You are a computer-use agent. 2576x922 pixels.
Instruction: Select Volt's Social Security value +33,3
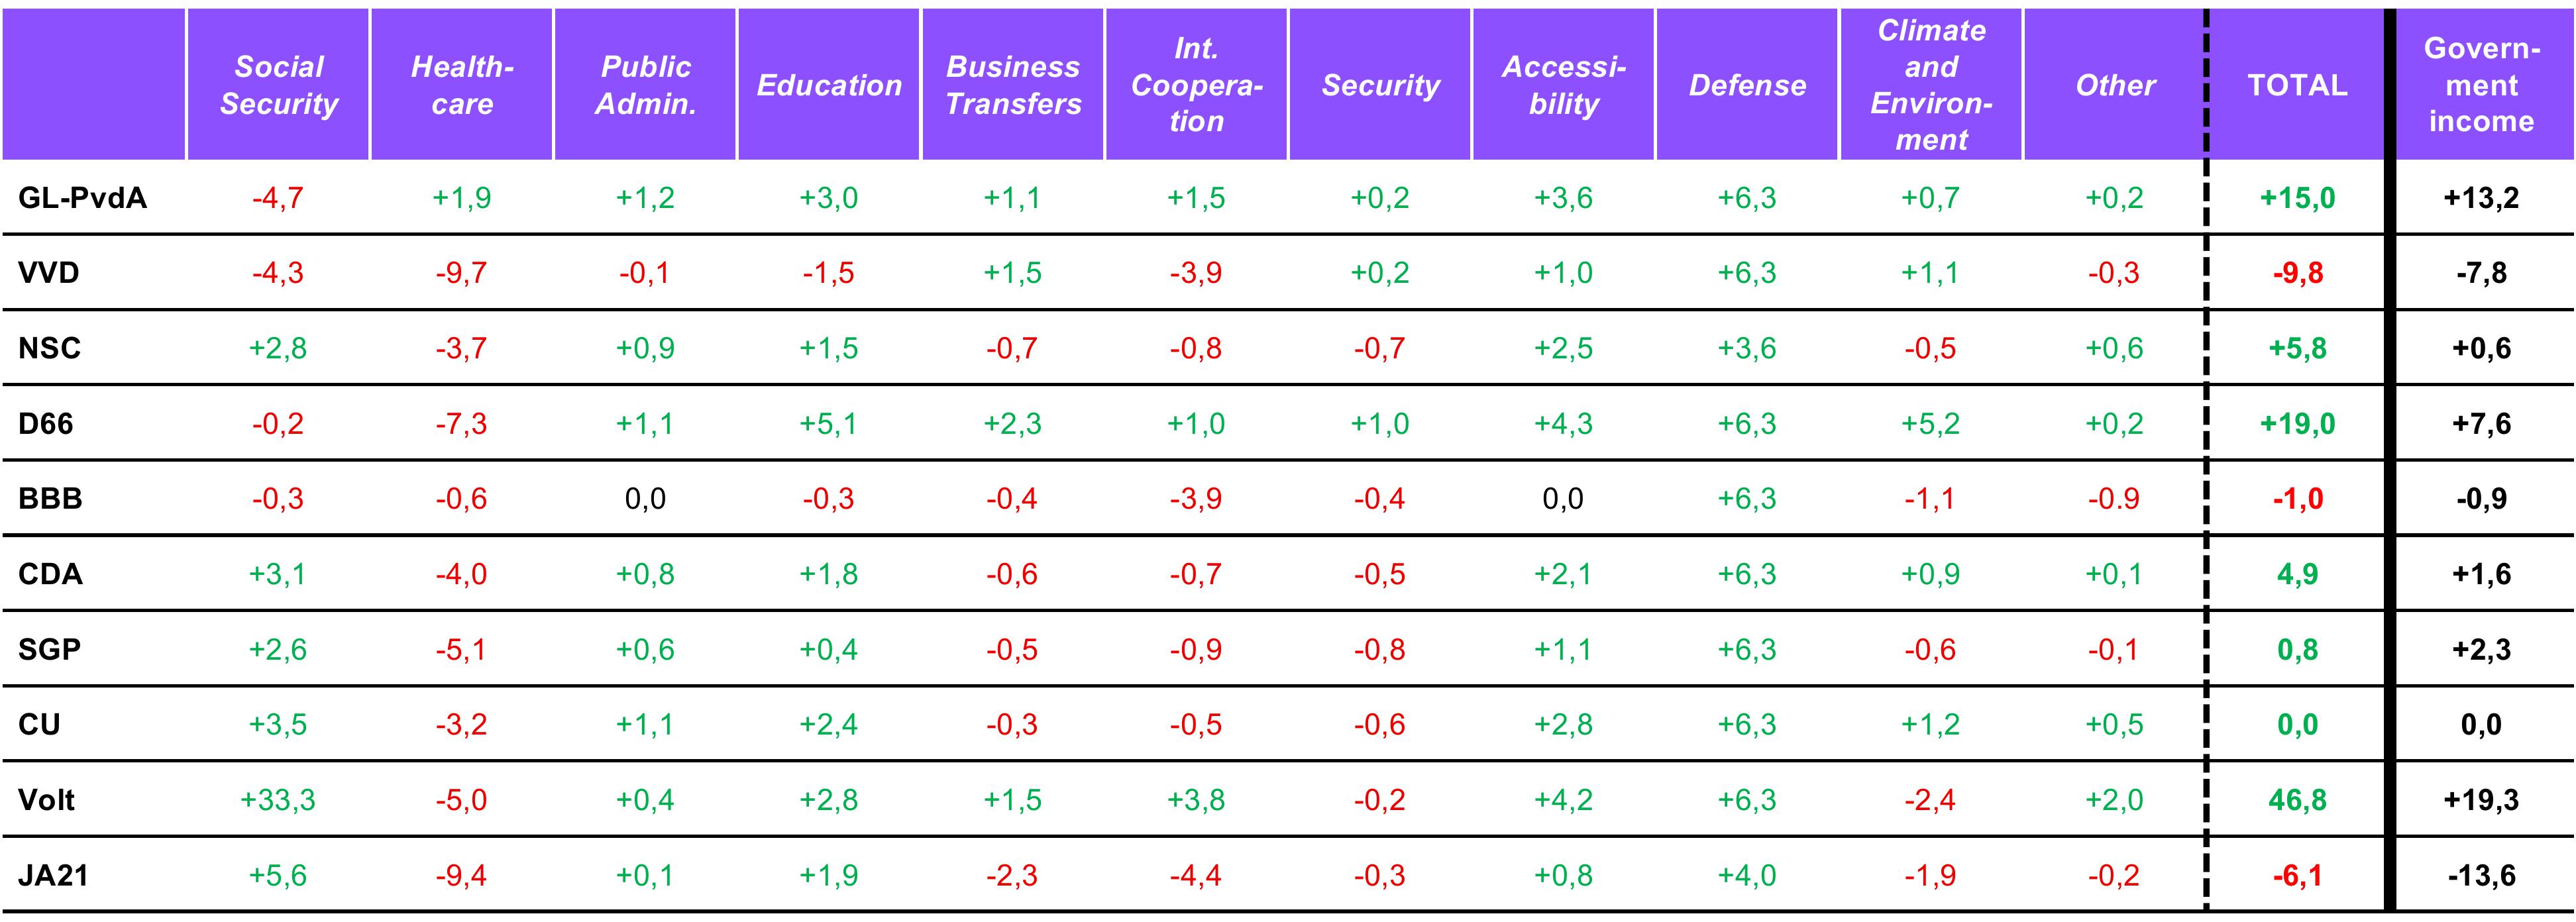pyautogui.click(x=278, y=800)
